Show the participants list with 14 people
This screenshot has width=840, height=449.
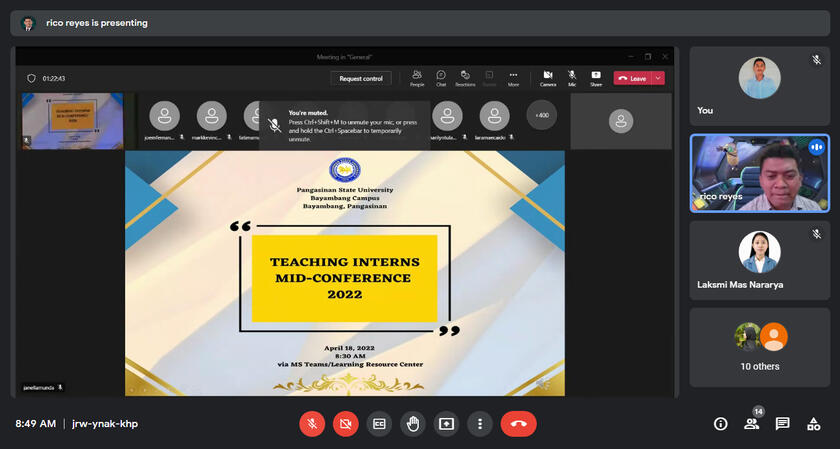point(752,424)
